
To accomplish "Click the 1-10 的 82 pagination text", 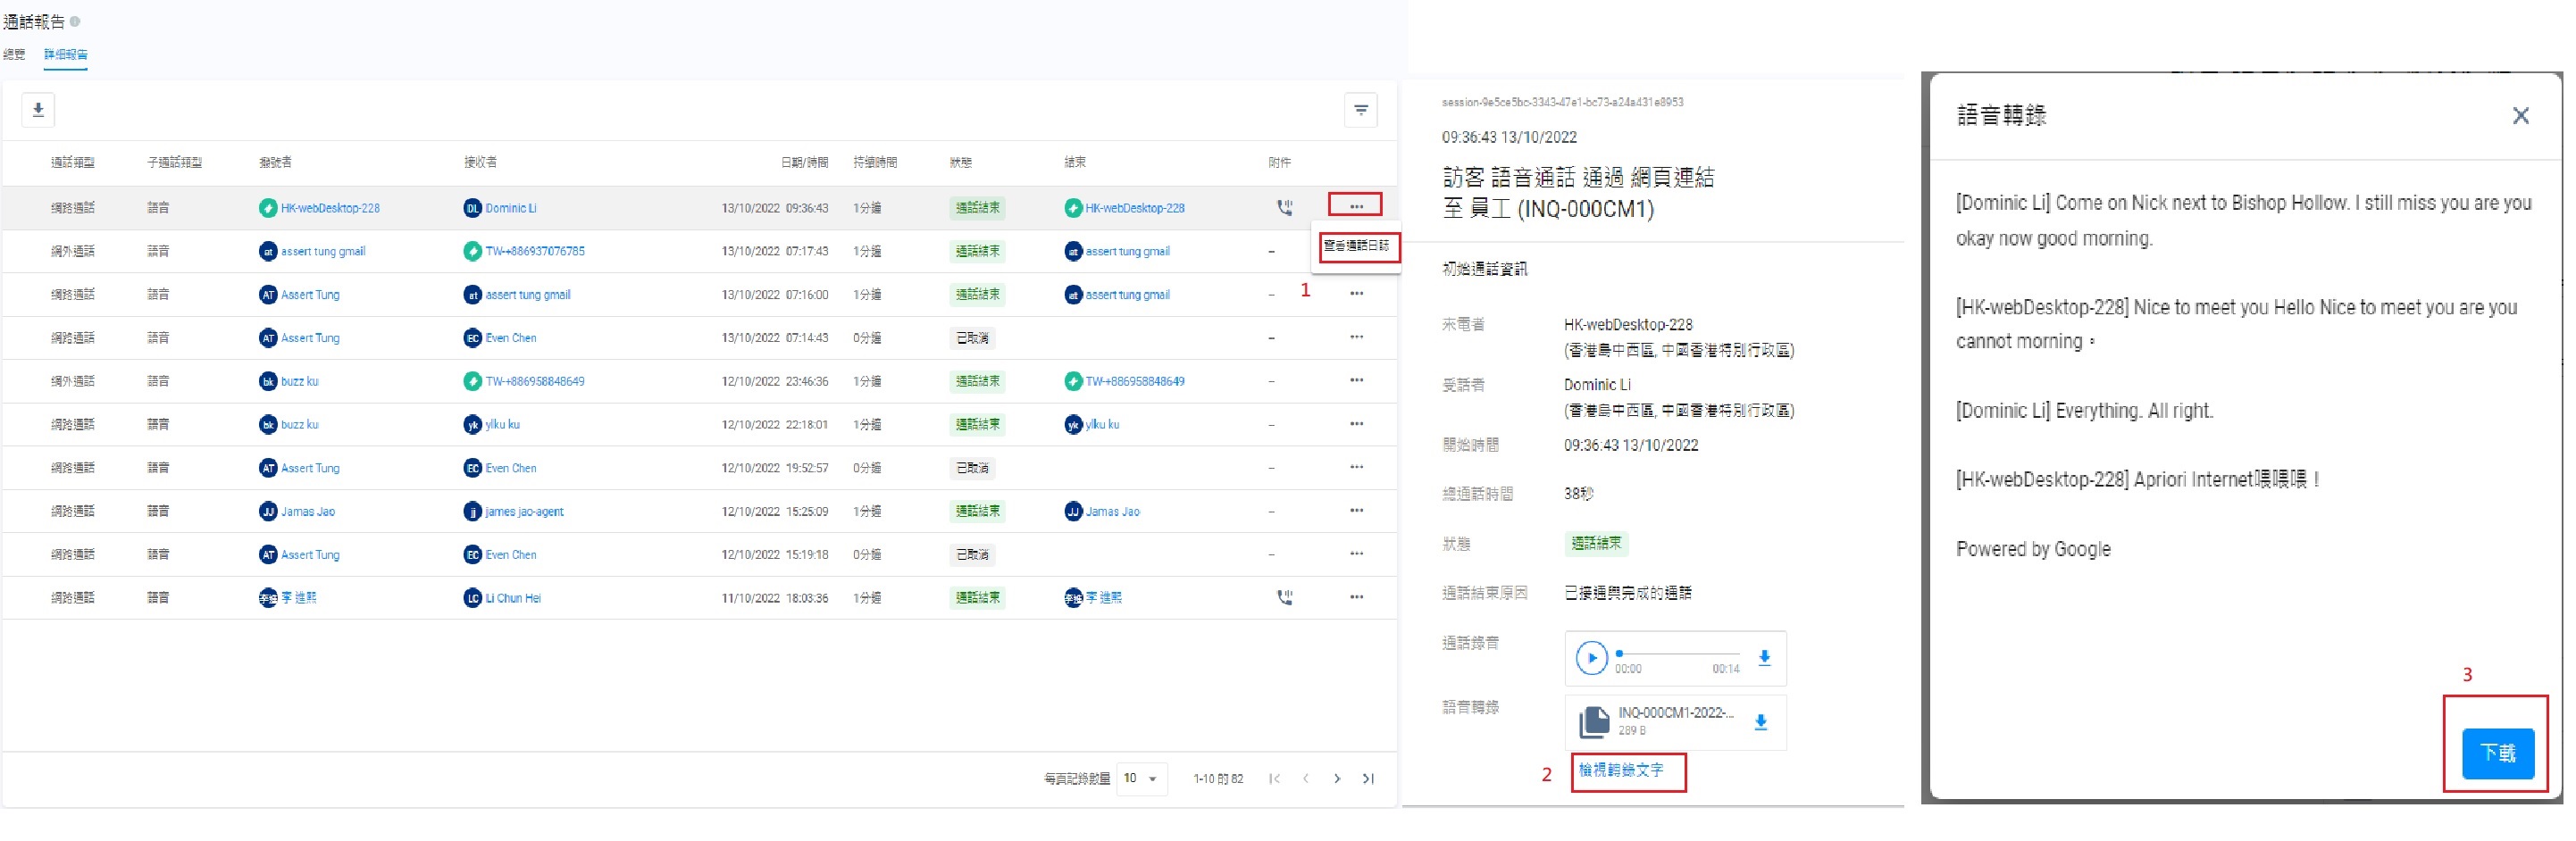I will [x=1218, y=778].
